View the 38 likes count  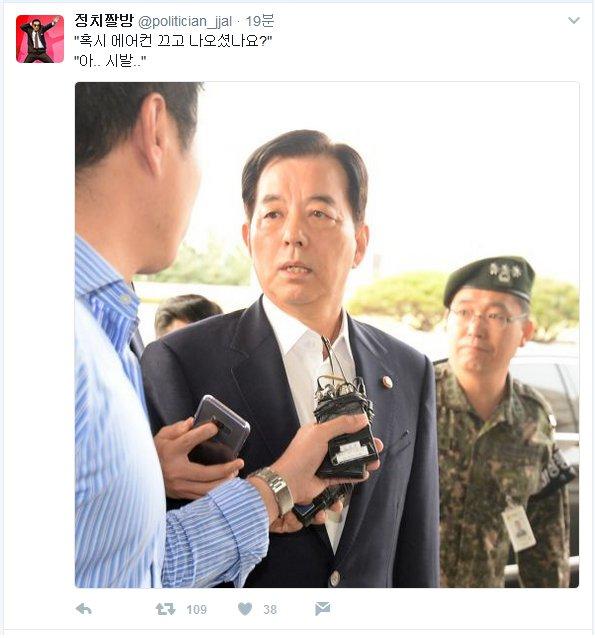tap(270, 610)
